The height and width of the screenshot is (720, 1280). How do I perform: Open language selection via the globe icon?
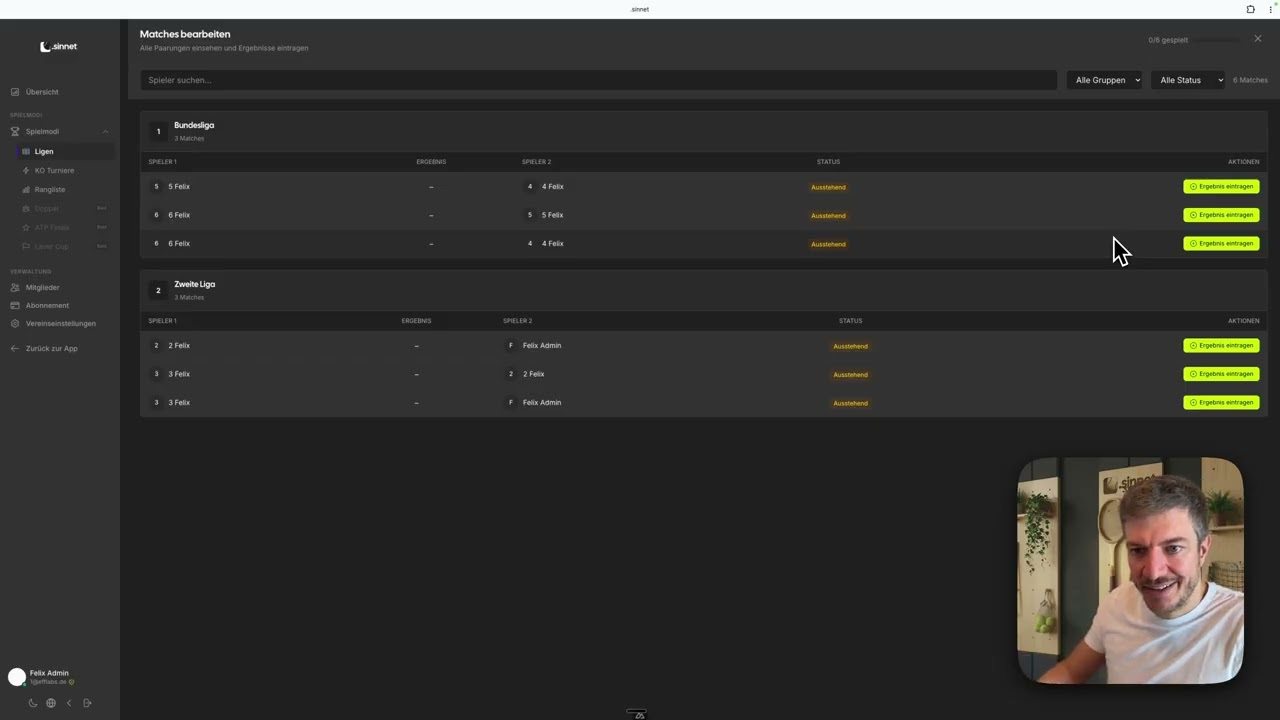[x=51, y=703]
